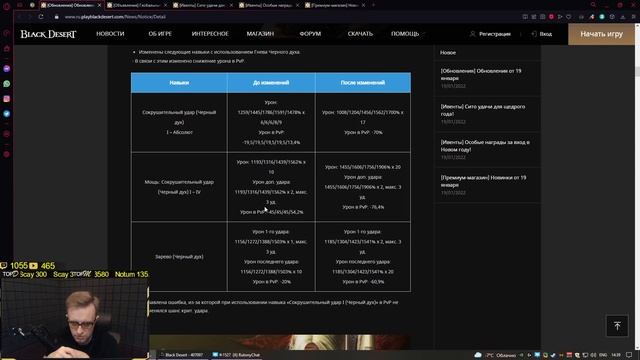Click the address bar URL field
Viewport: 640px width, 360px height.
tap(115, 17)
